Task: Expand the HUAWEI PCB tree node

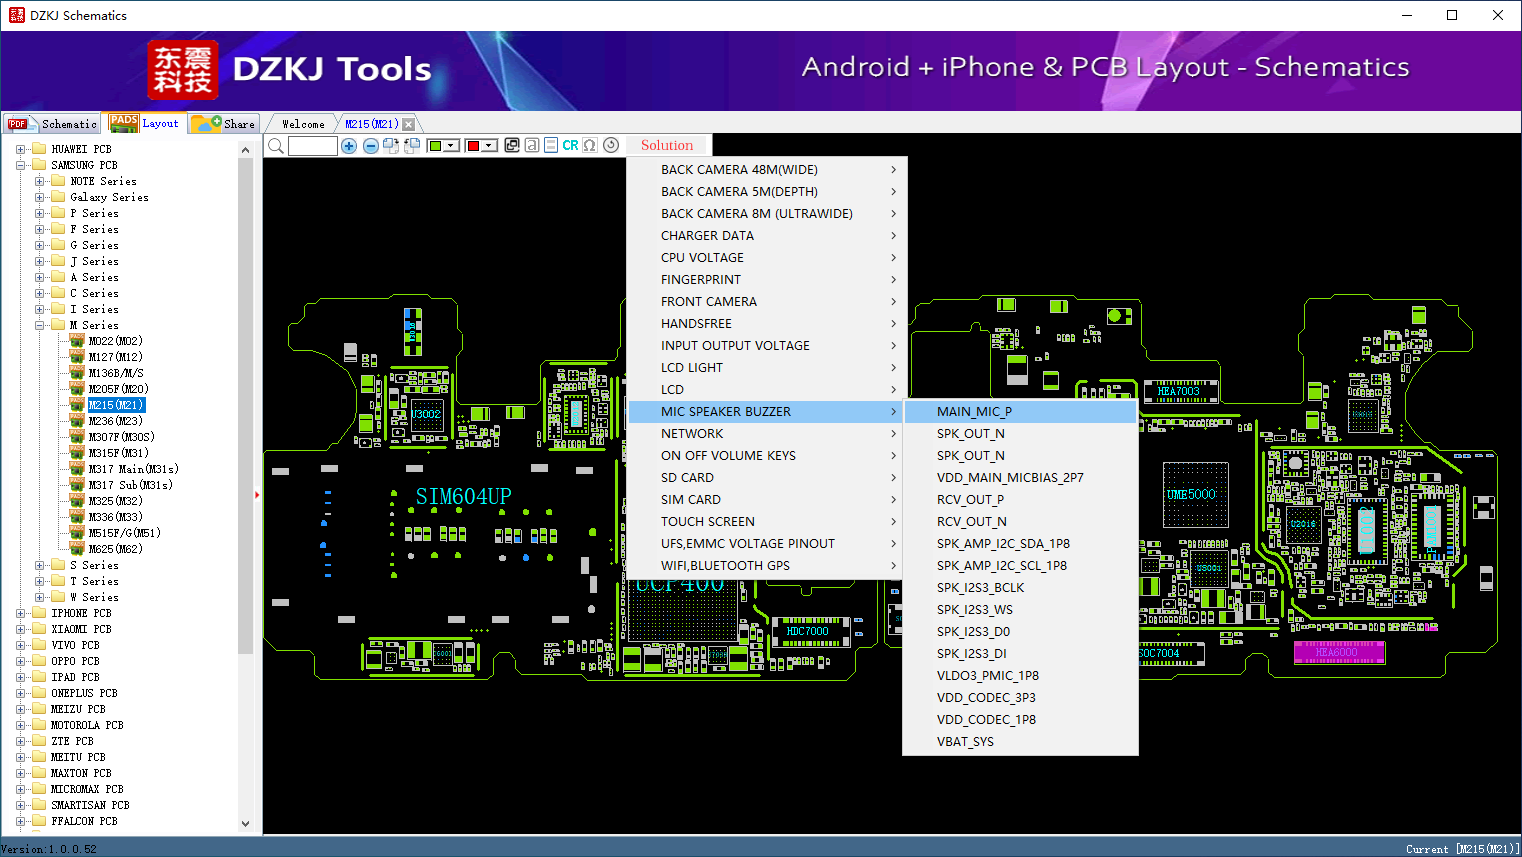Action: pos(21,149)
